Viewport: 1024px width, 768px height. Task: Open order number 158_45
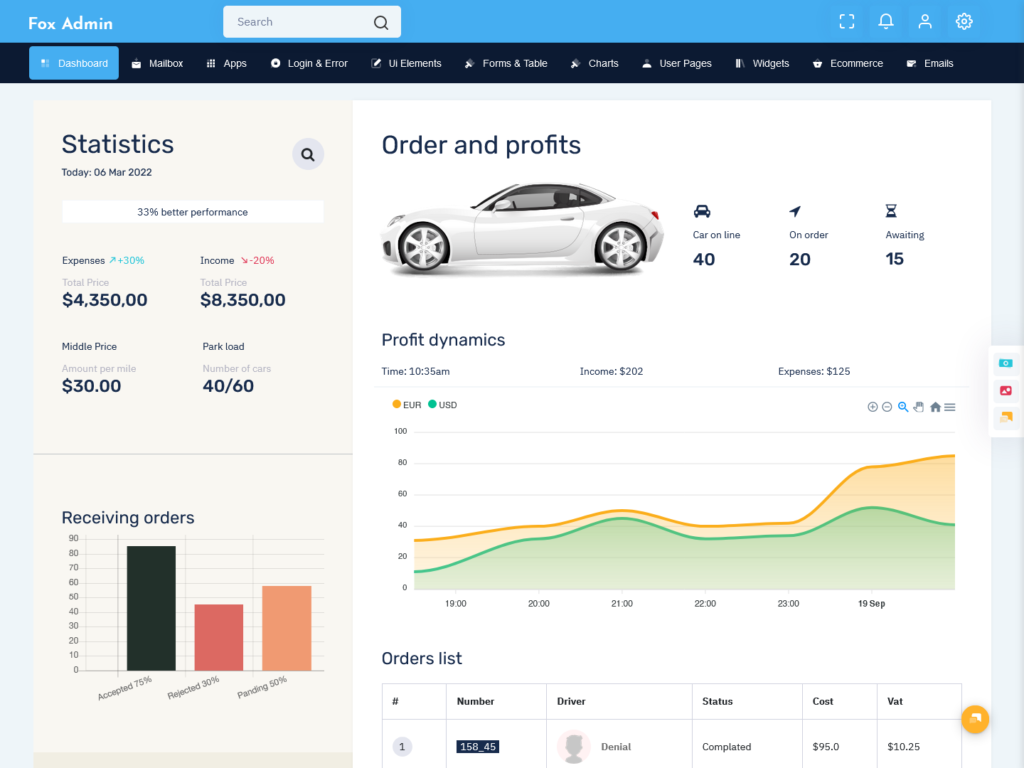click(x=478, y=746)
